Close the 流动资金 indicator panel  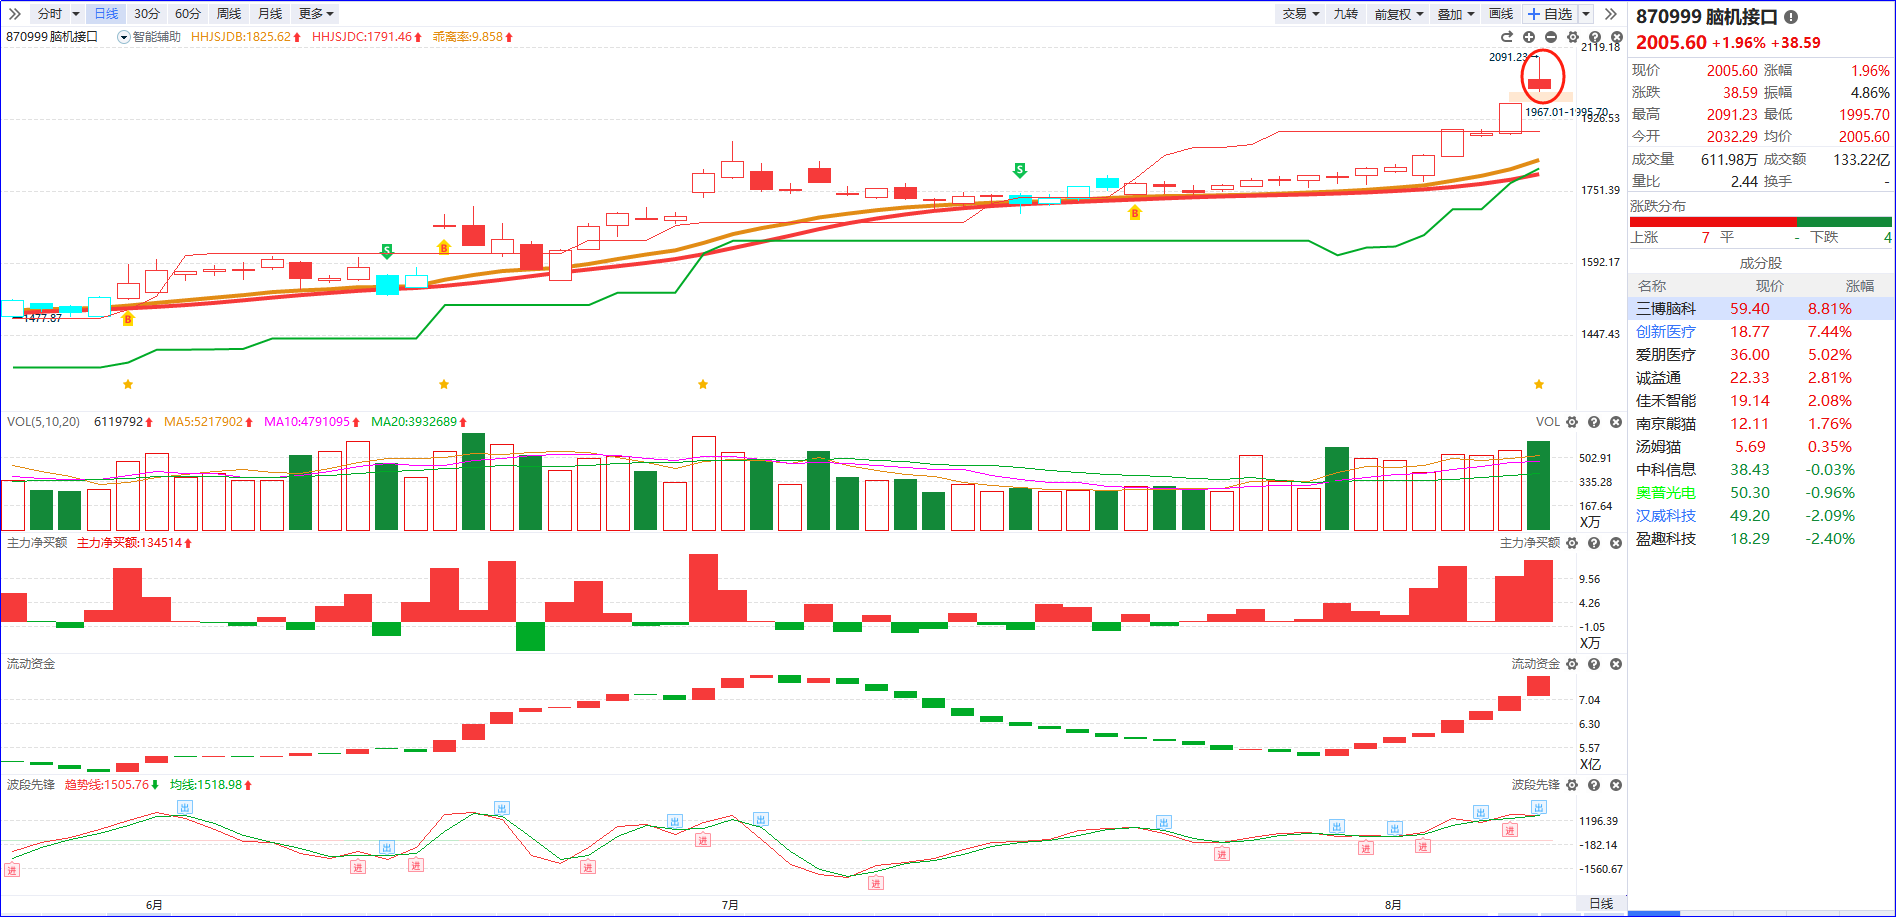tap(1616, 664)
